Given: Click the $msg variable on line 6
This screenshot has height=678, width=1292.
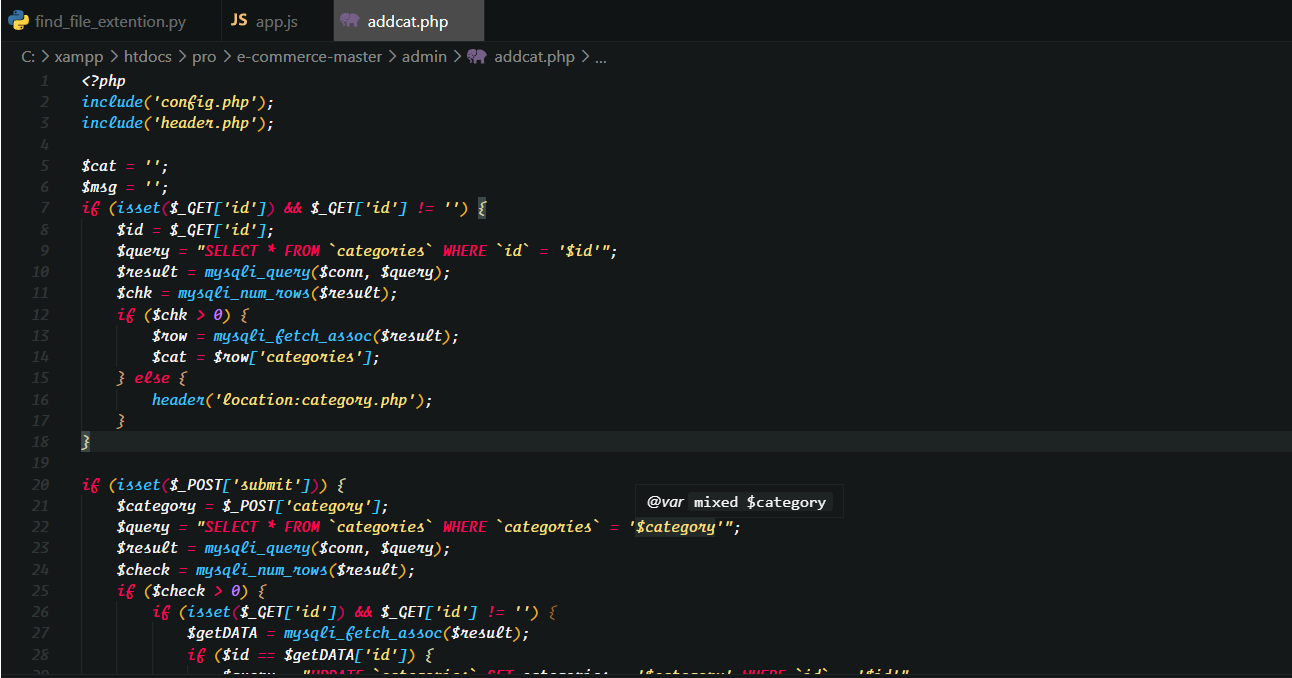Looking at the screenshot, I should tap(99, 187).
